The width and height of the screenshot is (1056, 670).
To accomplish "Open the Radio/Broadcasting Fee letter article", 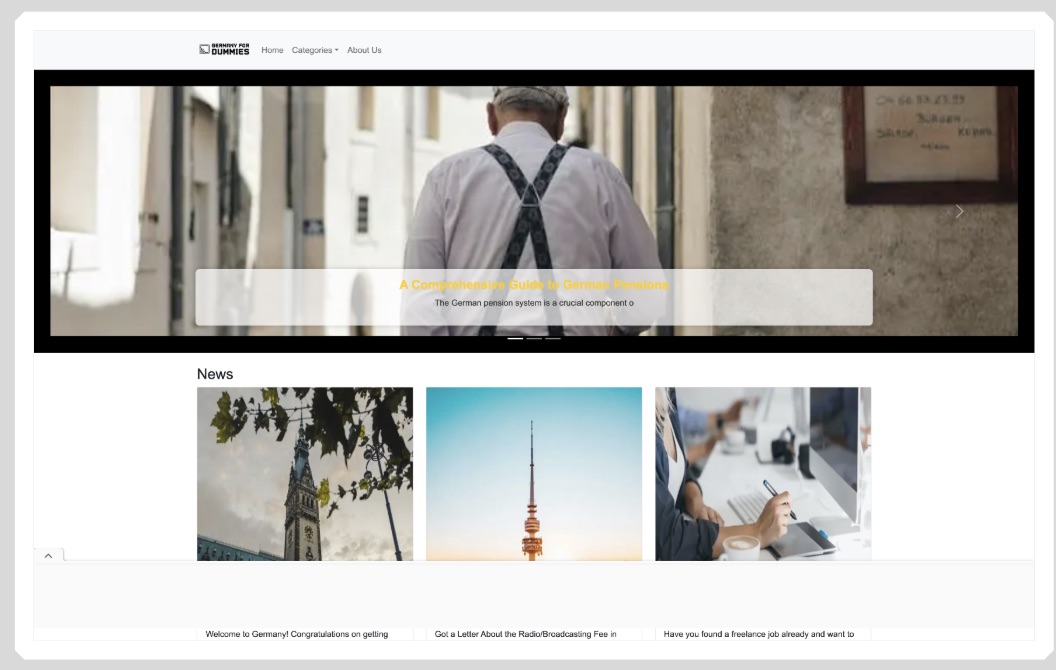I will tap(525, 634).
